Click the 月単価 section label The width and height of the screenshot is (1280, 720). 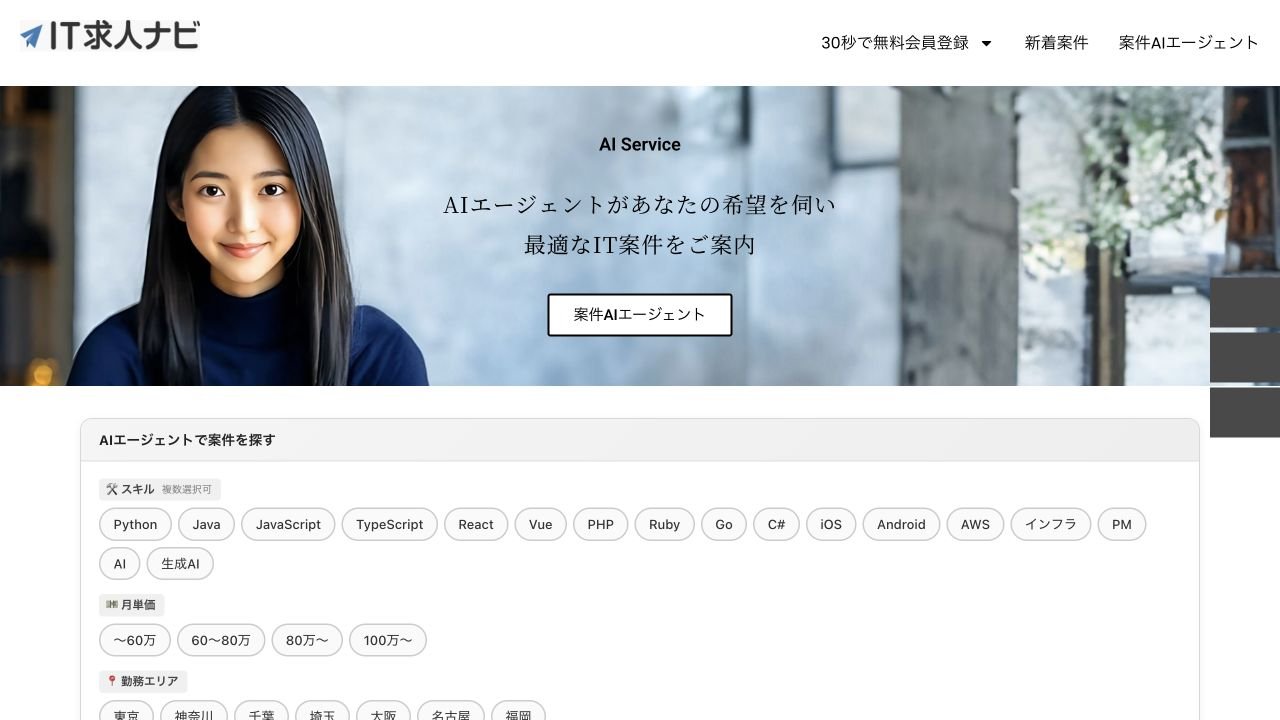coord(138,605)
